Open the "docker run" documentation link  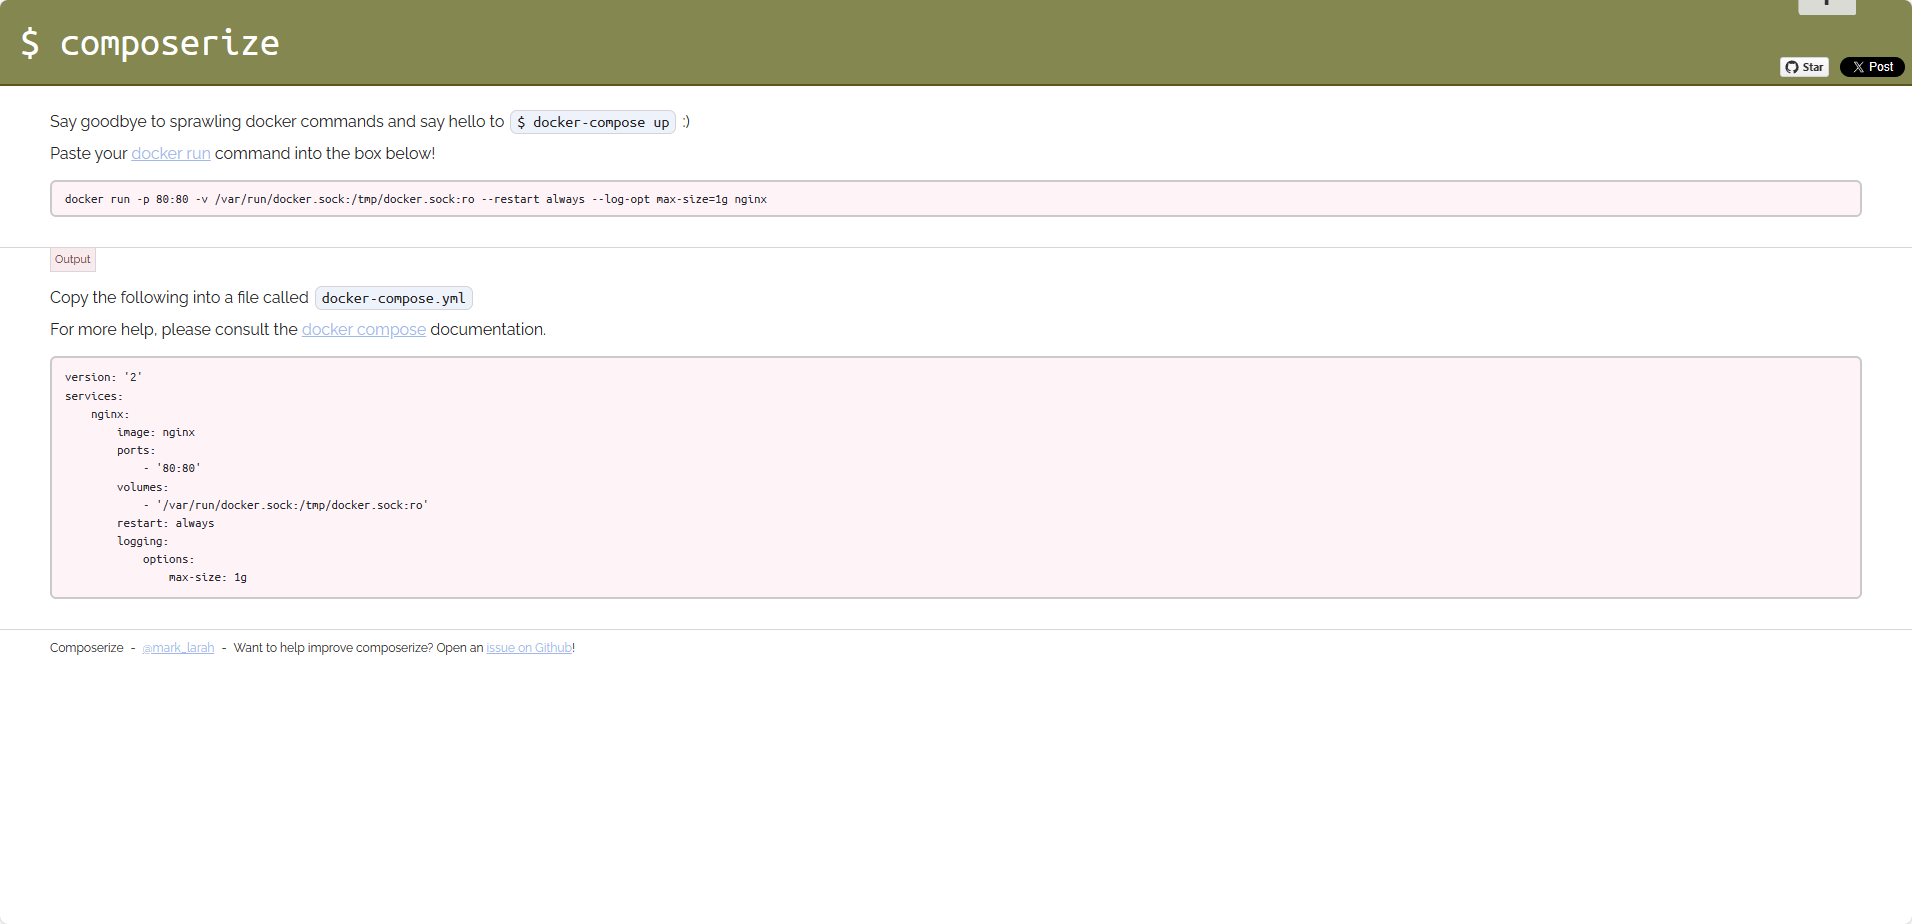(170, 153)
